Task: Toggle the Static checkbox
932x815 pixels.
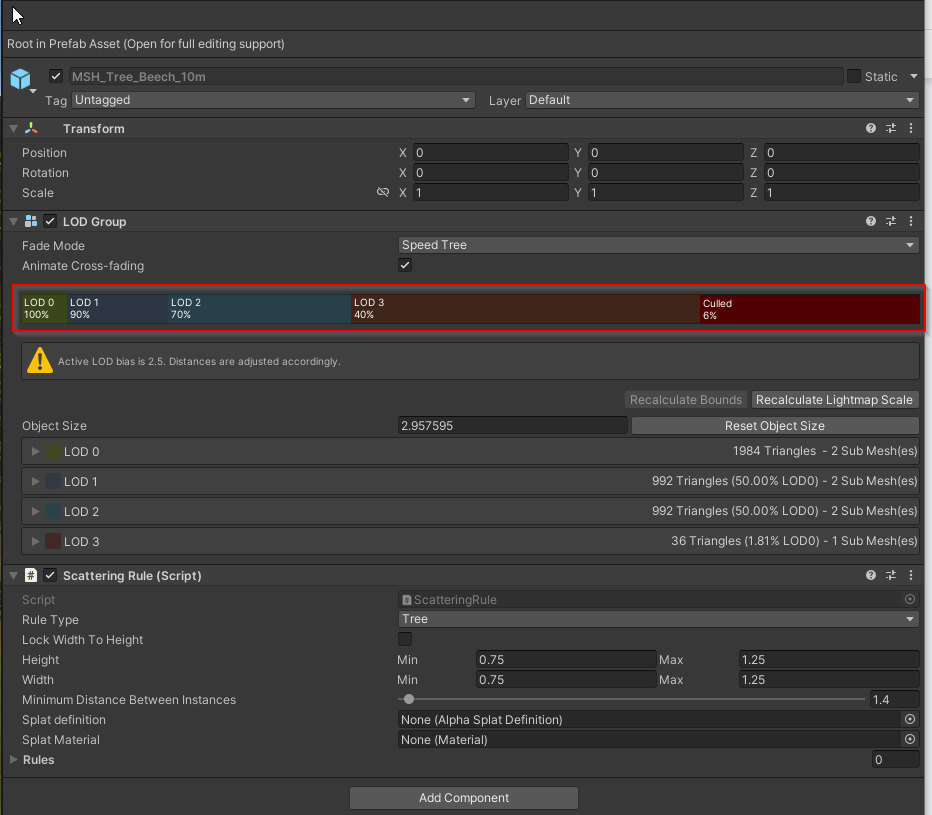Action: click(x=854, y=77)
